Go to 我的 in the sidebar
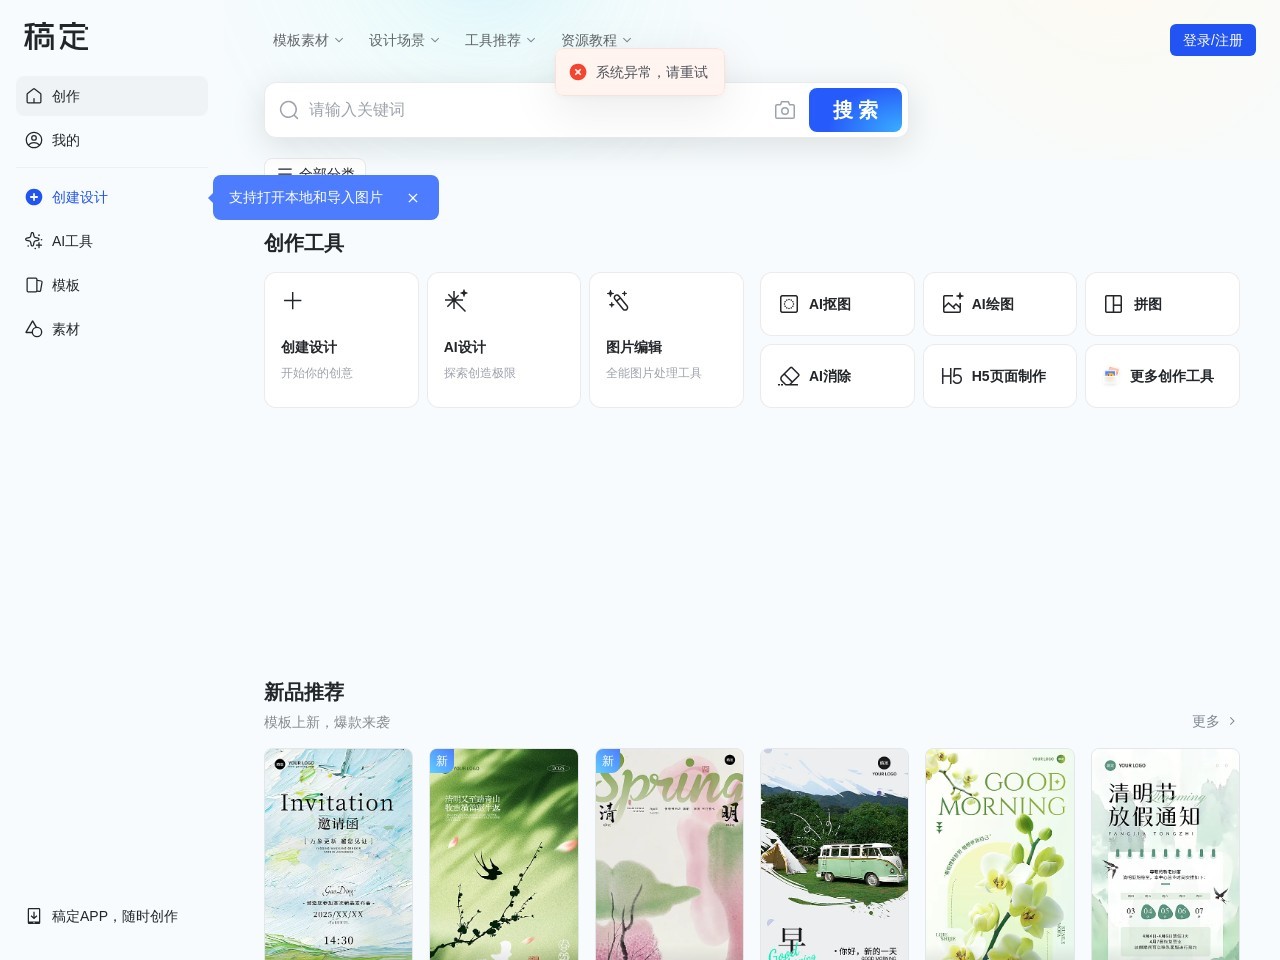Viewport: 1280px width, 960px height. [x=66, y=140]
